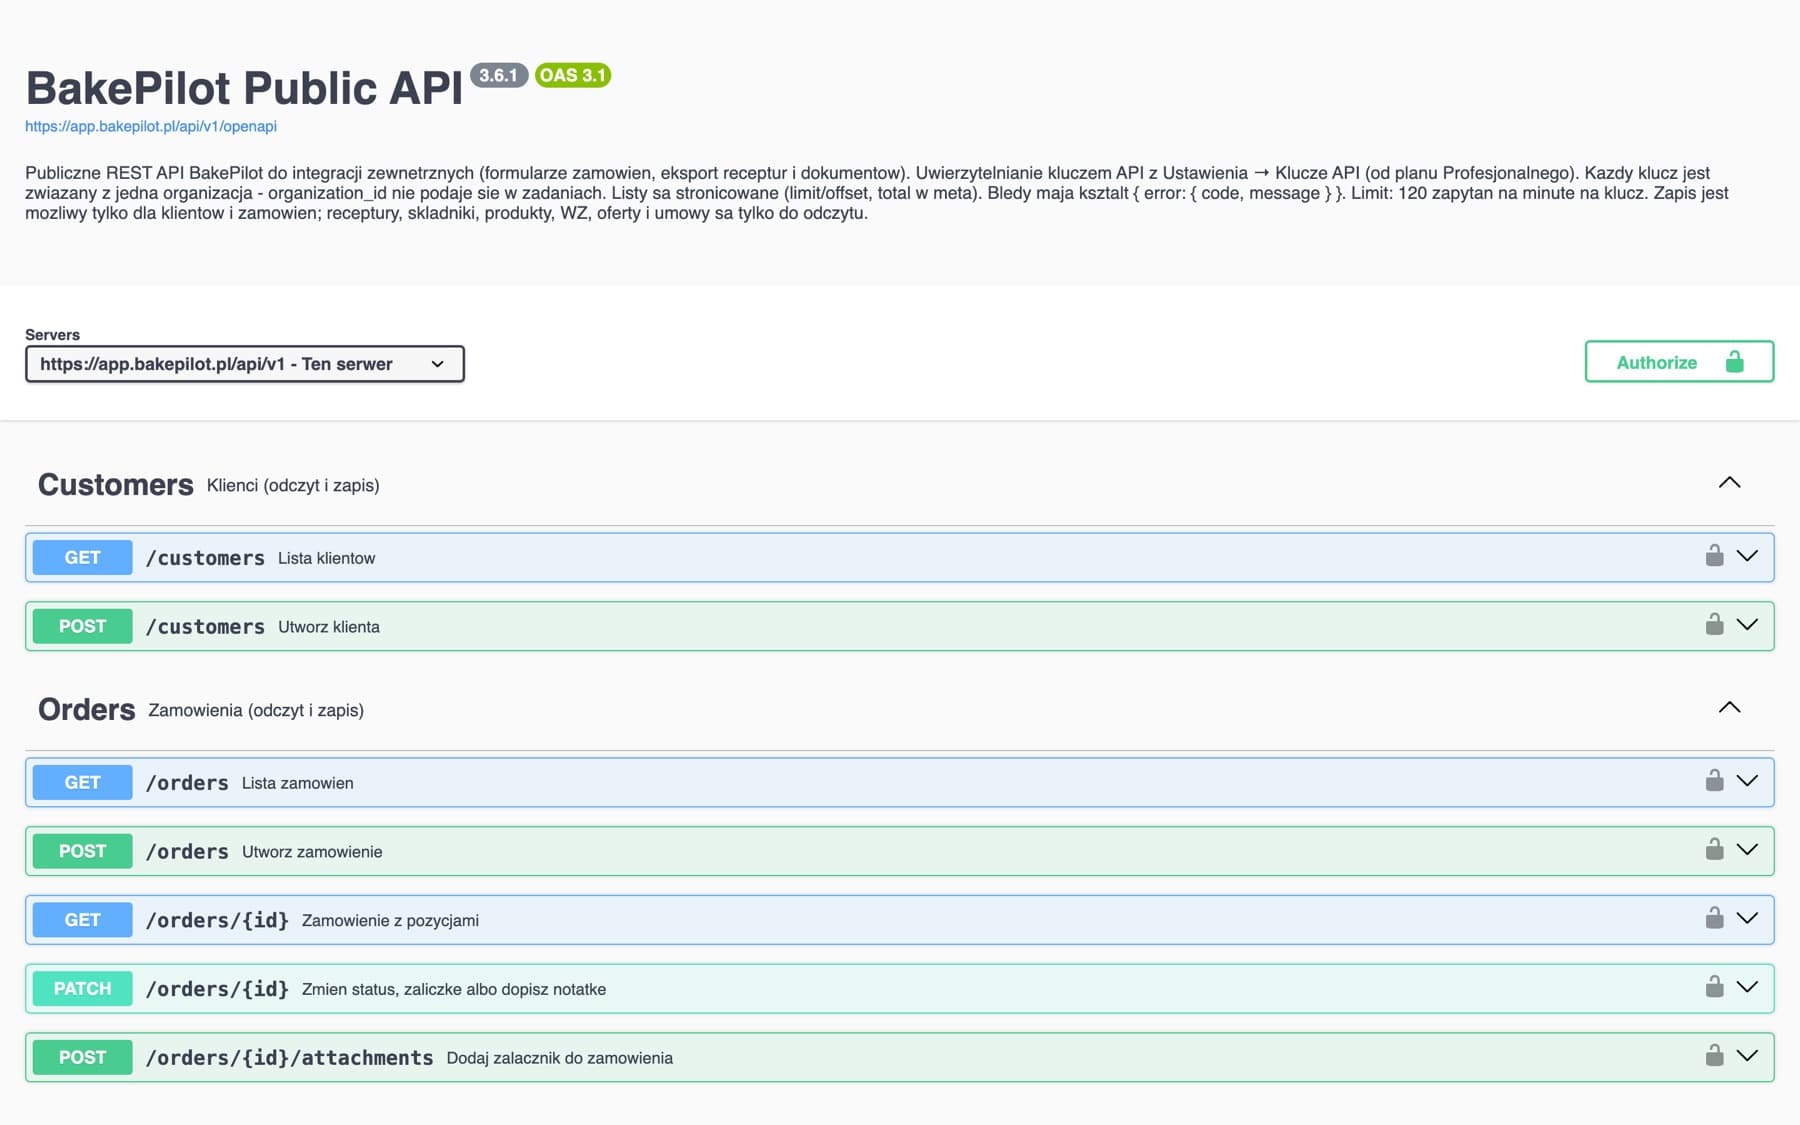Click the POST badge for /customers

(82, 626)
